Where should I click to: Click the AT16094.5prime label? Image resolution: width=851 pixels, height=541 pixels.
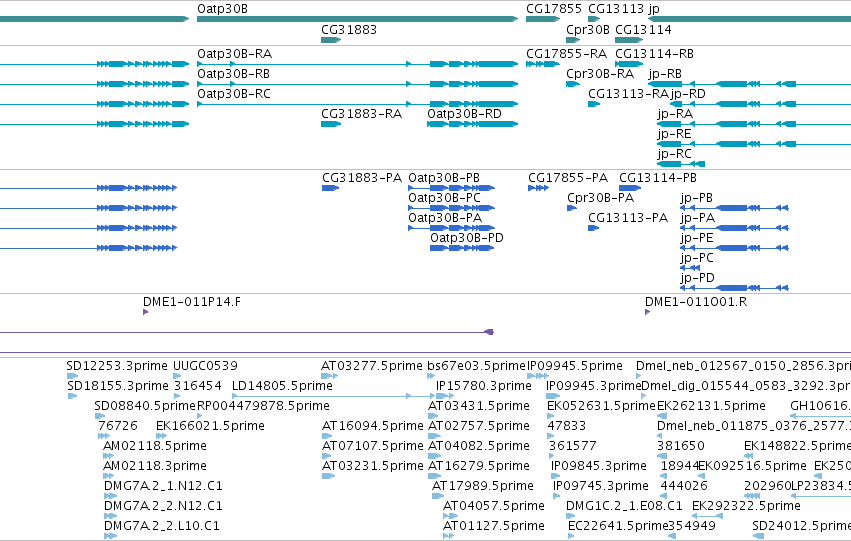pyautogui.click(x=372, y=426)
